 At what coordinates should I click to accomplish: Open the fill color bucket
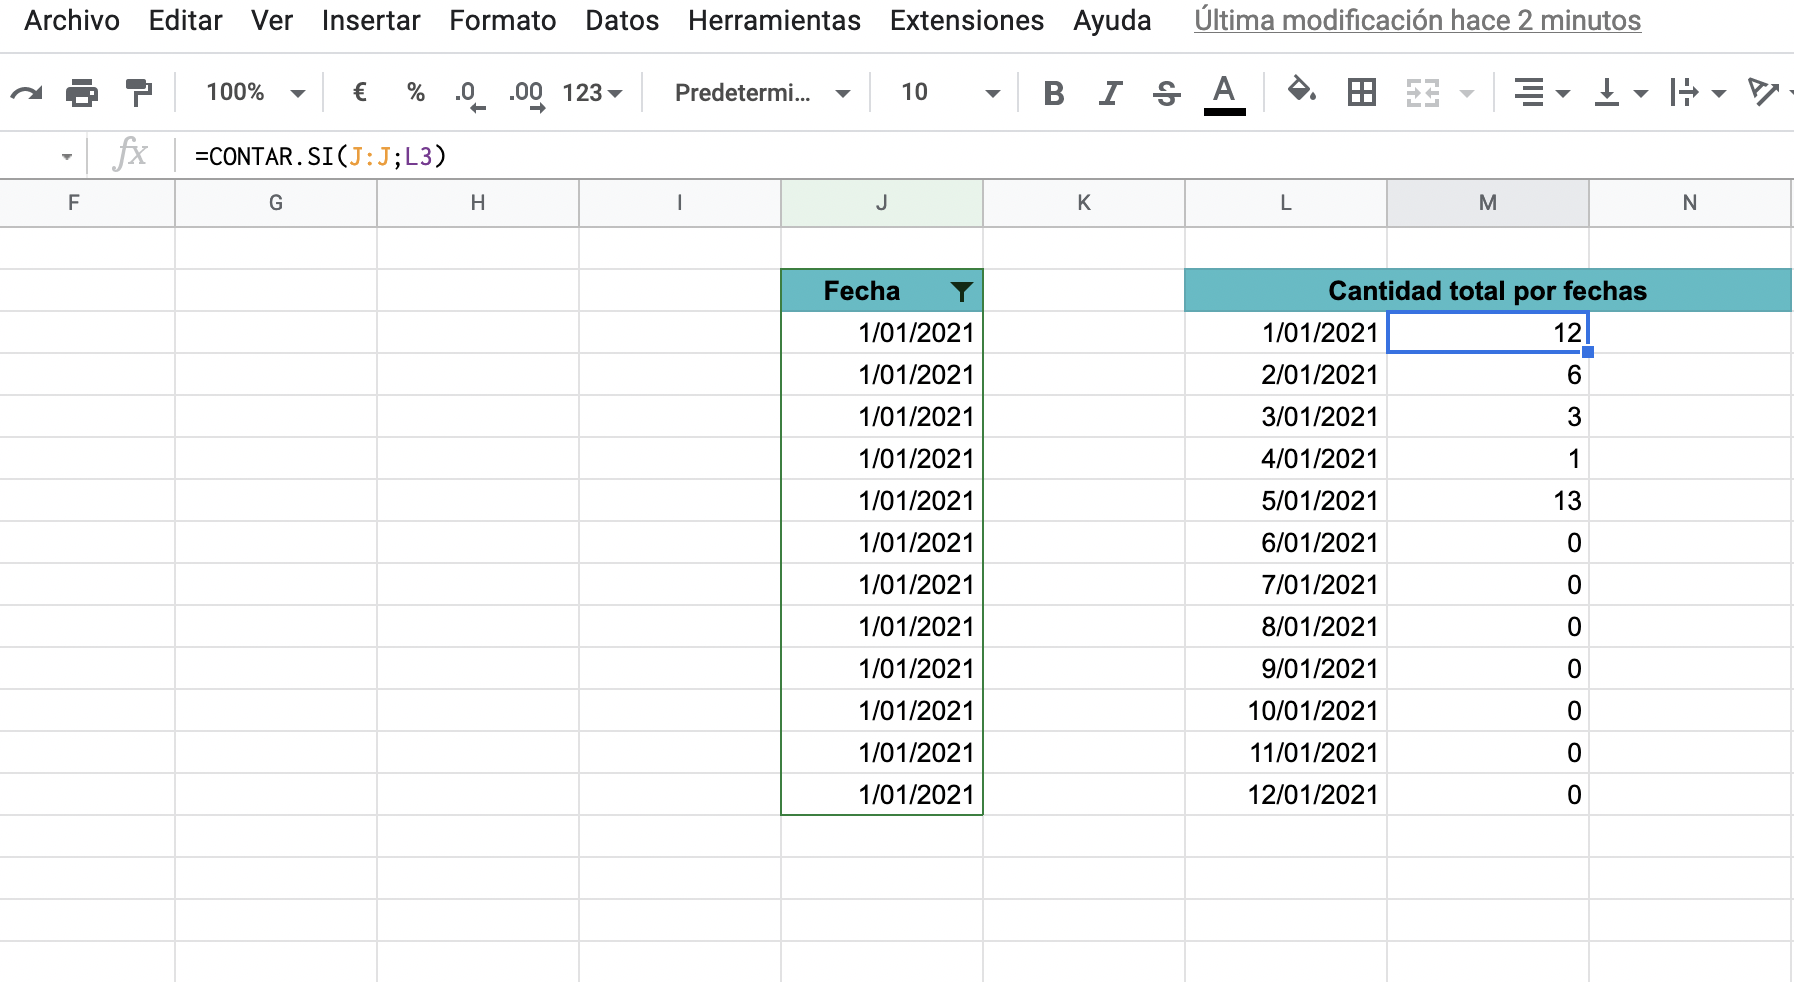[x=1301, y=91]
